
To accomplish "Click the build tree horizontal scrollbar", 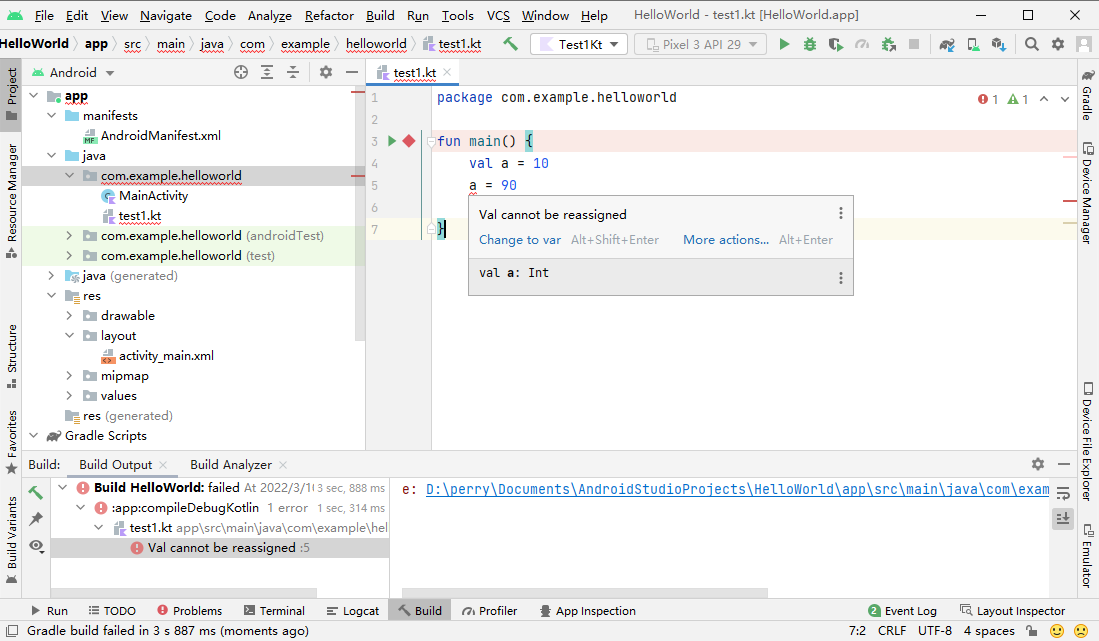I will pyautogui.click(x=184, y=593).
